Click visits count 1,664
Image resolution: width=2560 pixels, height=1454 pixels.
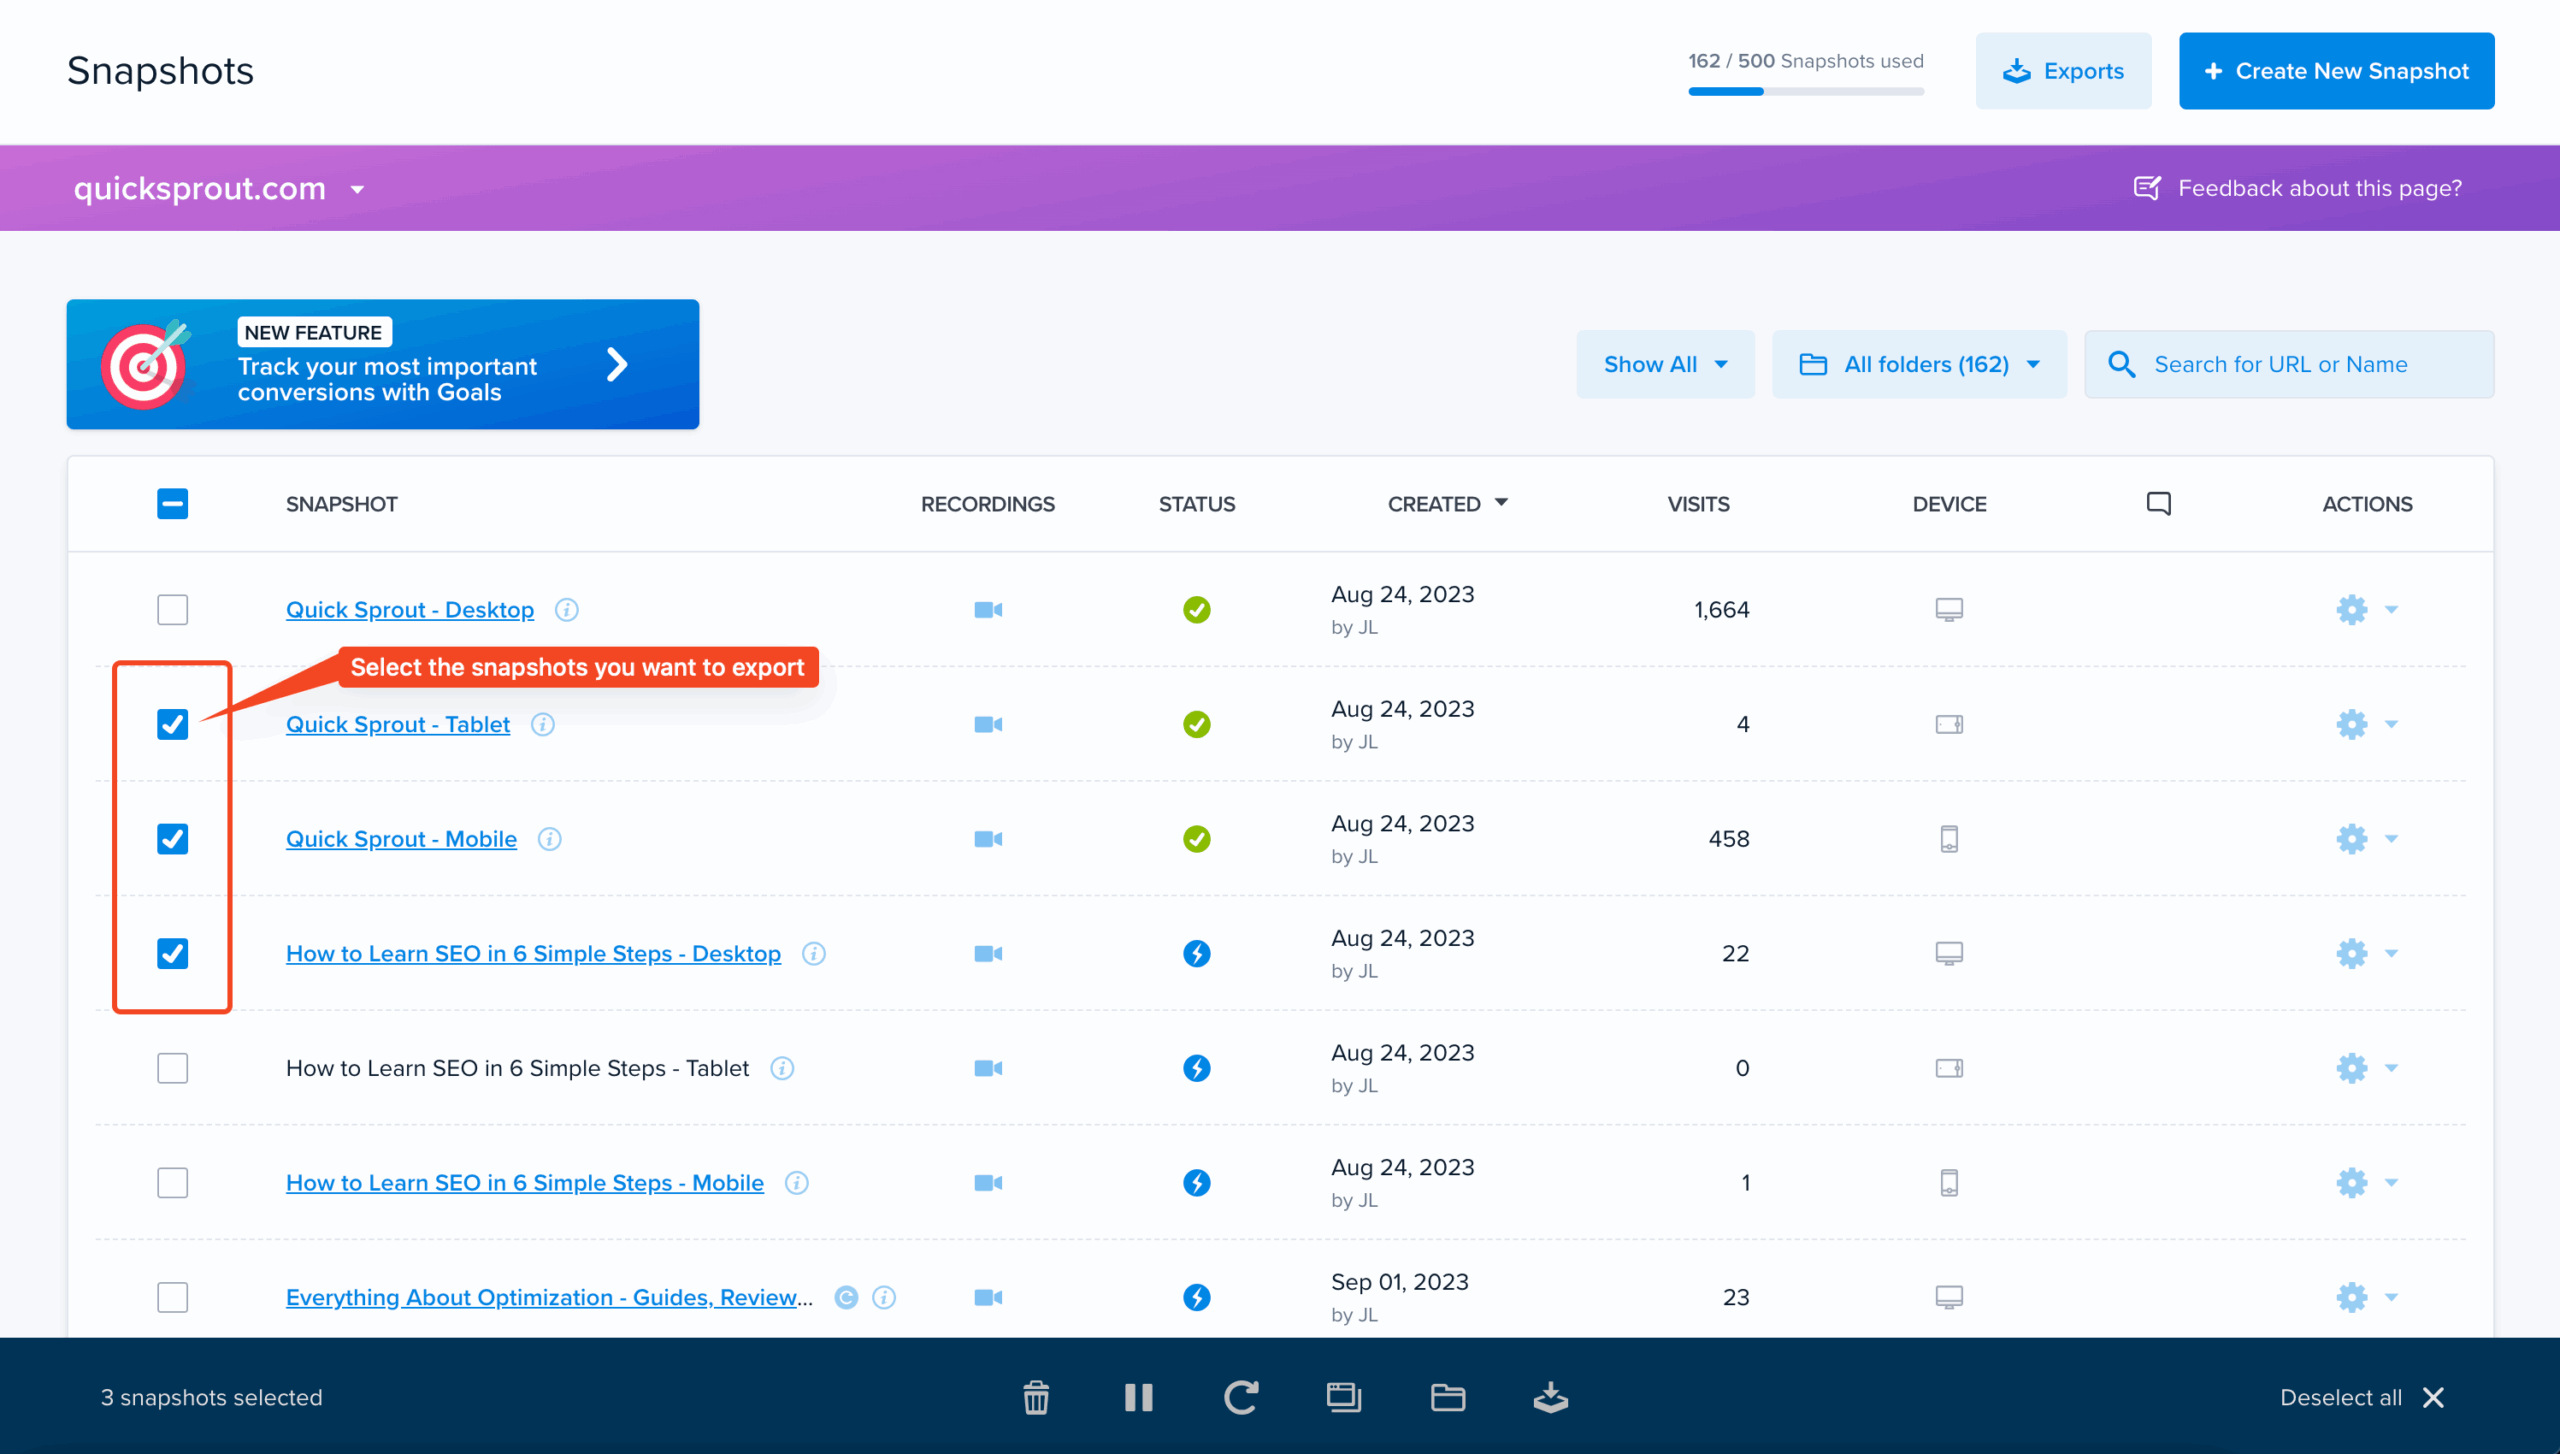click(1721, 609)
